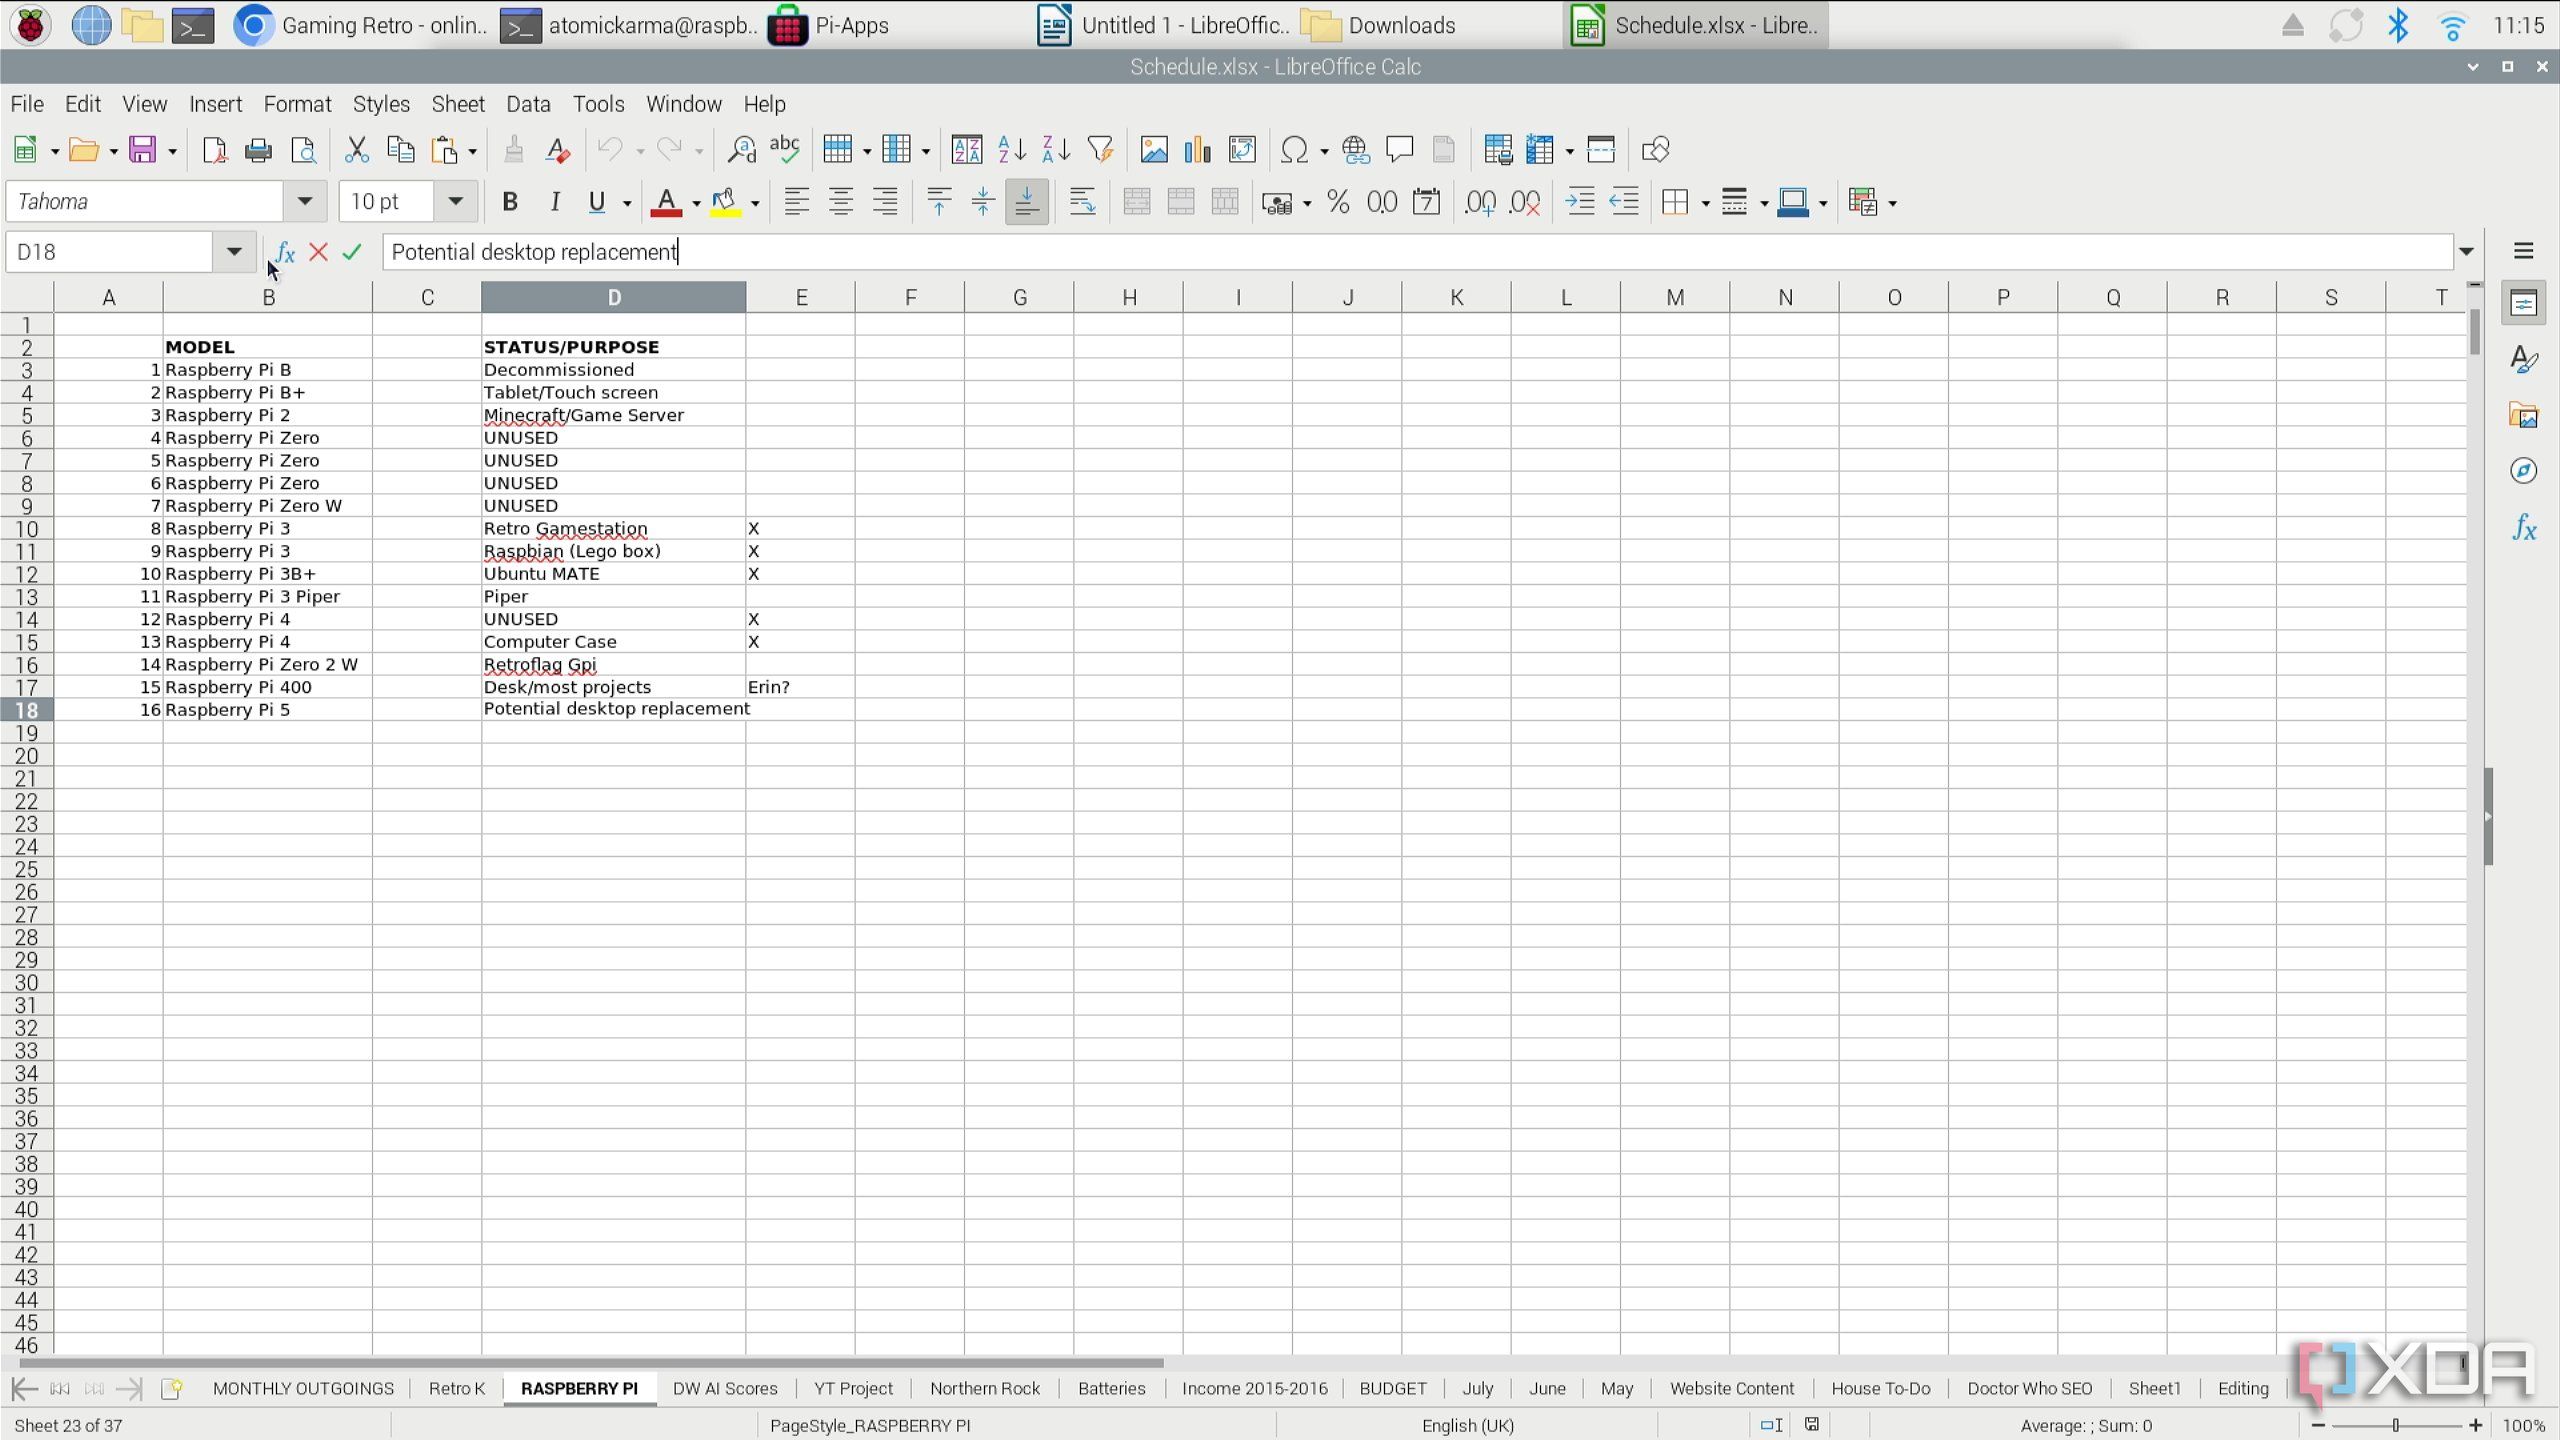Toggle Align Bottom vertical alignment
Screen dimensions: 2560x1440
(1026, 202)
